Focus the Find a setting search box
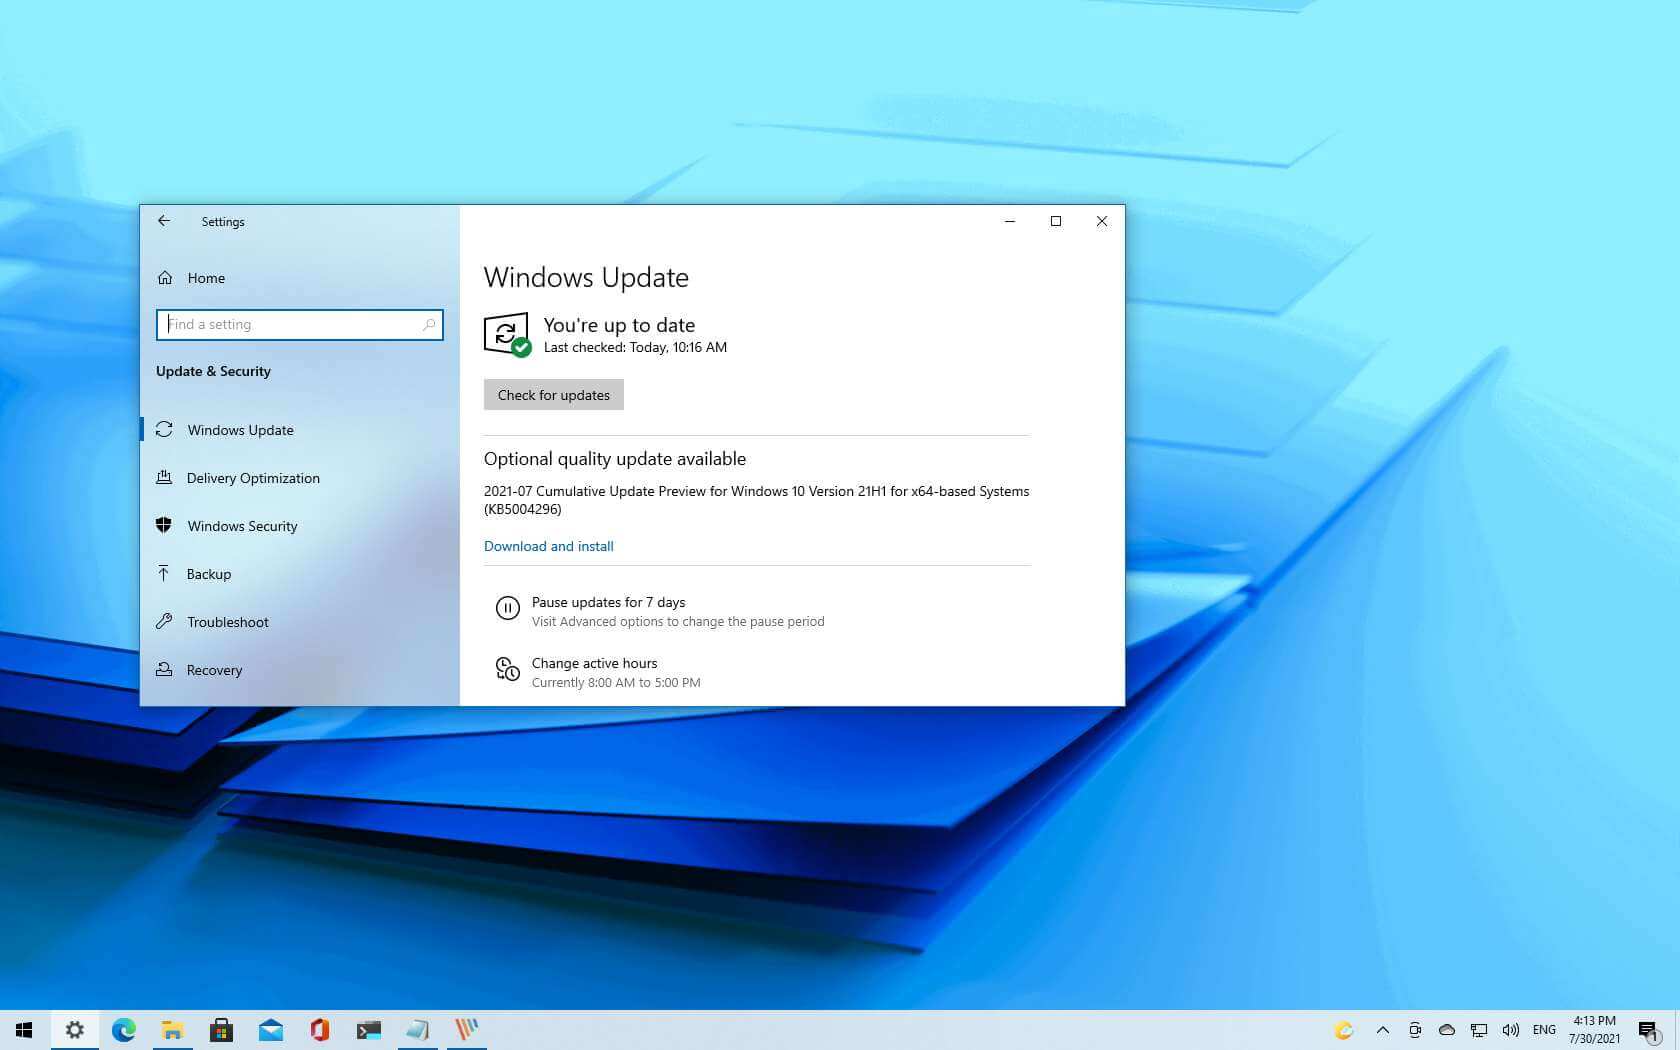This screenshot has height=1050, width=1680. coord(290,325)
